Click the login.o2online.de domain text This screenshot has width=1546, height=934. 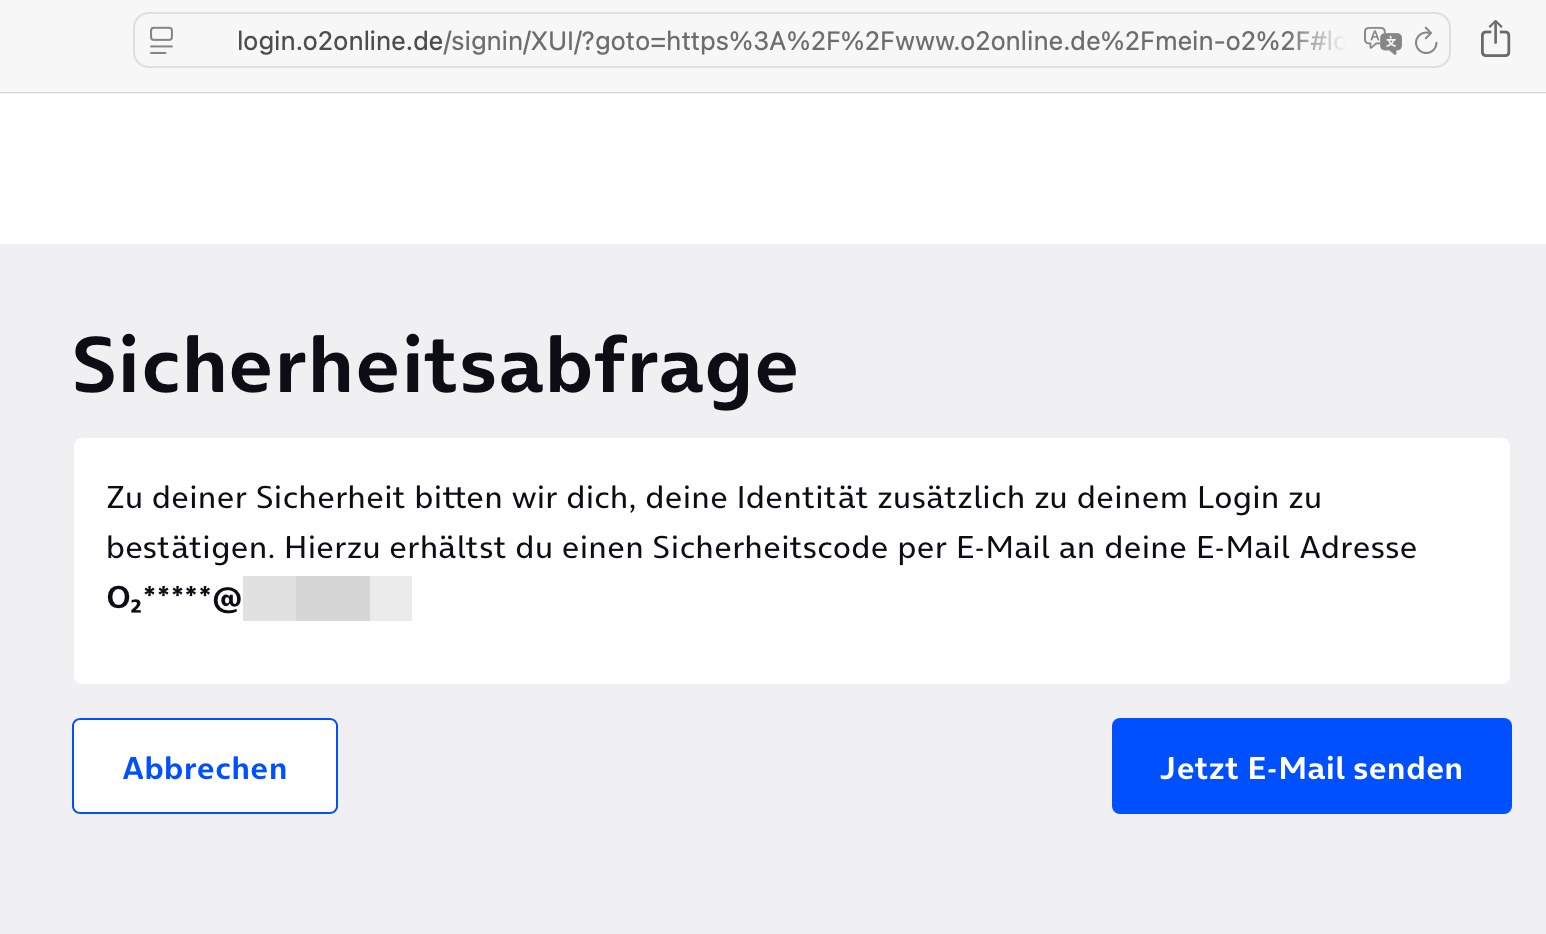pyautogui.click(x=340, y=41)
